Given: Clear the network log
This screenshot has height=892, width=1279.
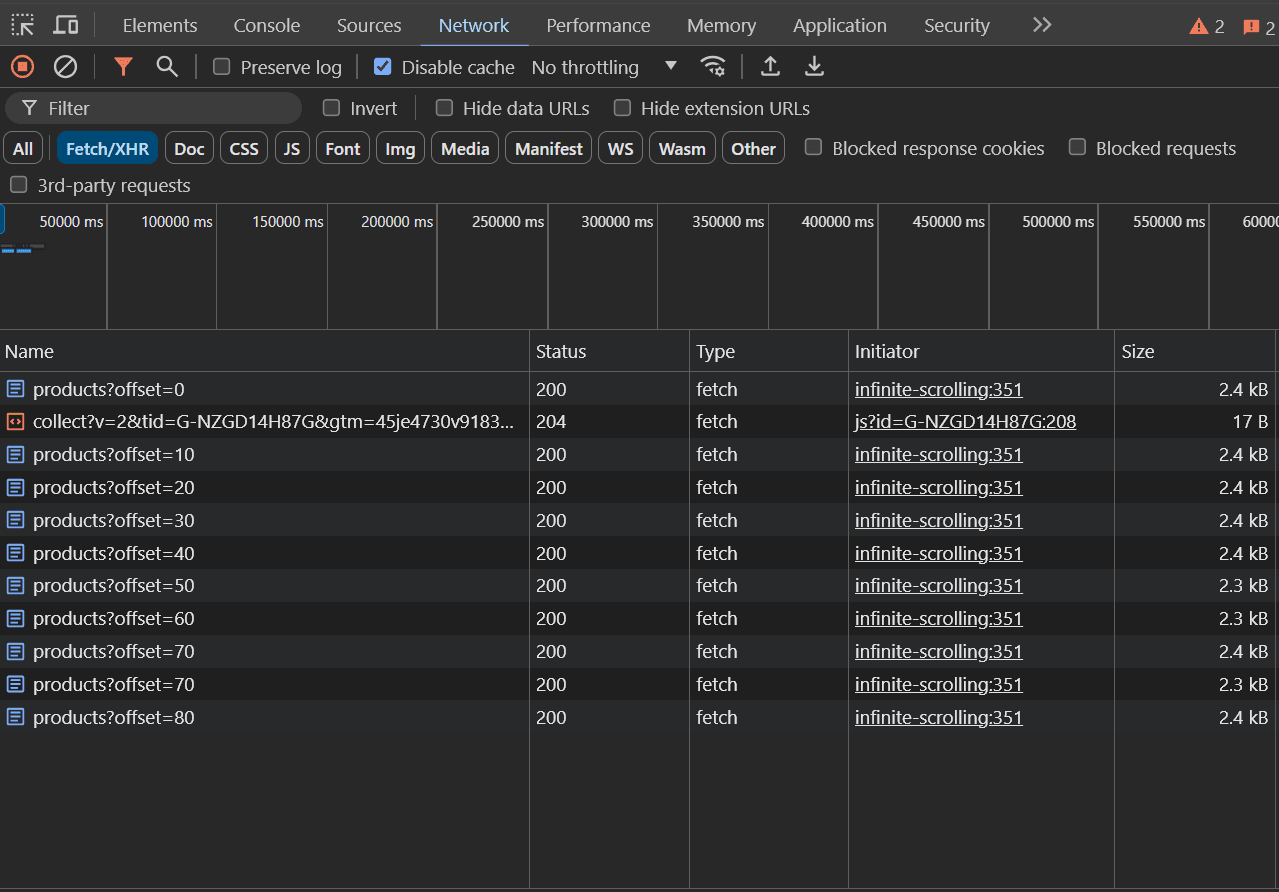Looking at the screenshot, I should (x=65, y=67).
